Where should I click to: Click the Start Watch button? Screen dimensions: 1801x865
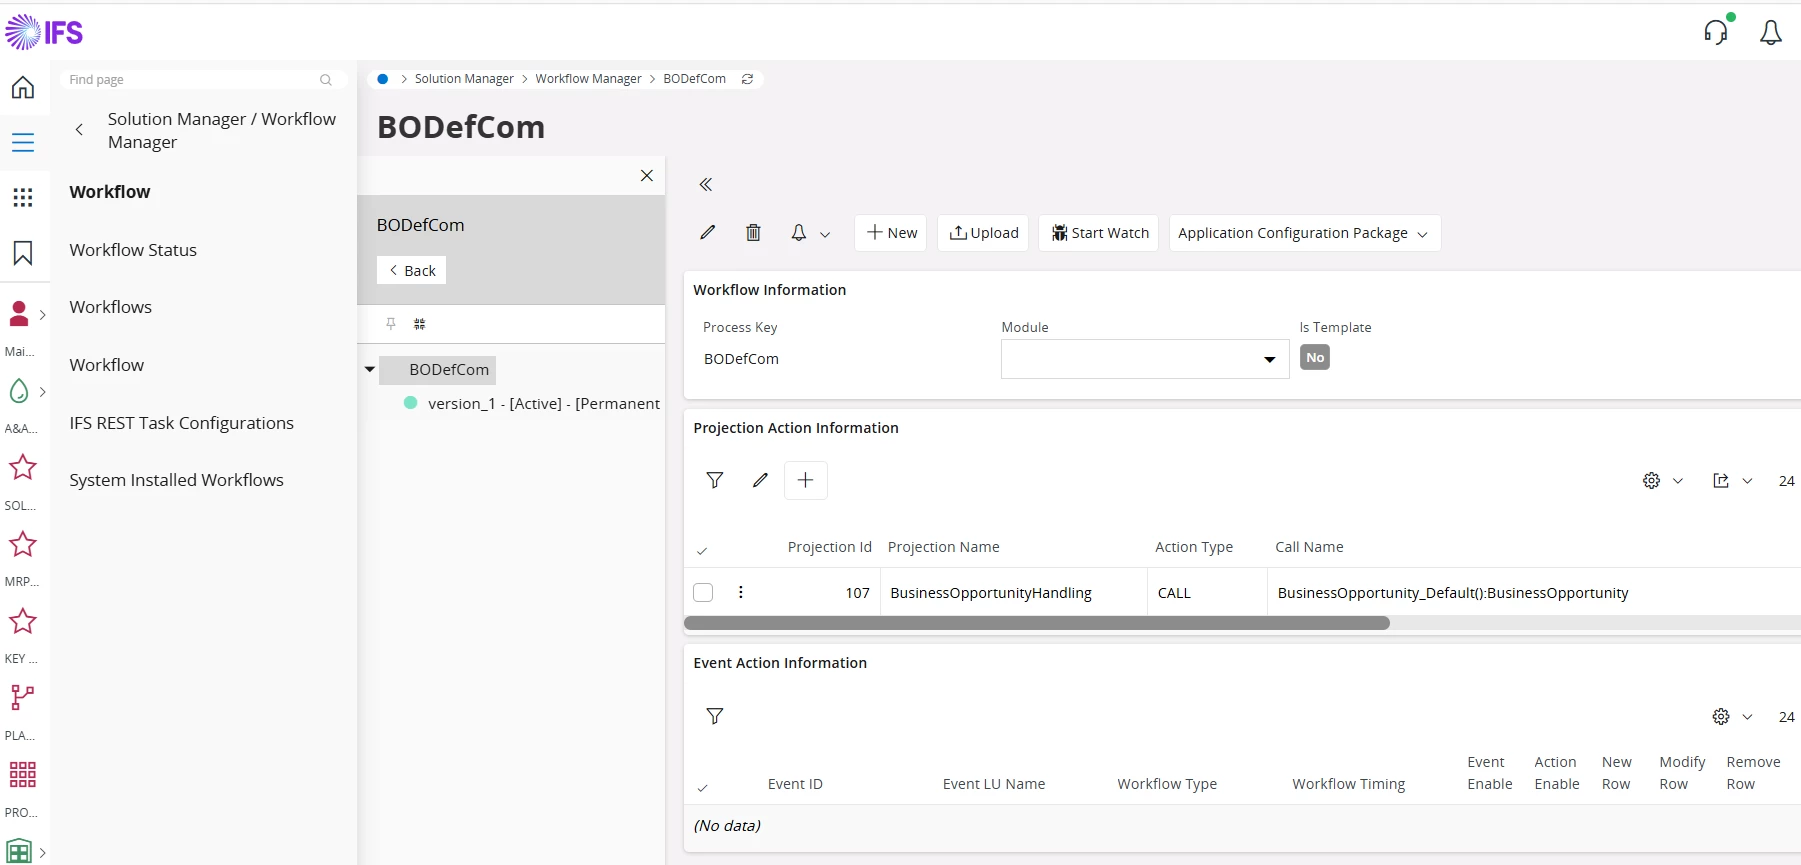pyautogui.click(x=1098, y=233)
